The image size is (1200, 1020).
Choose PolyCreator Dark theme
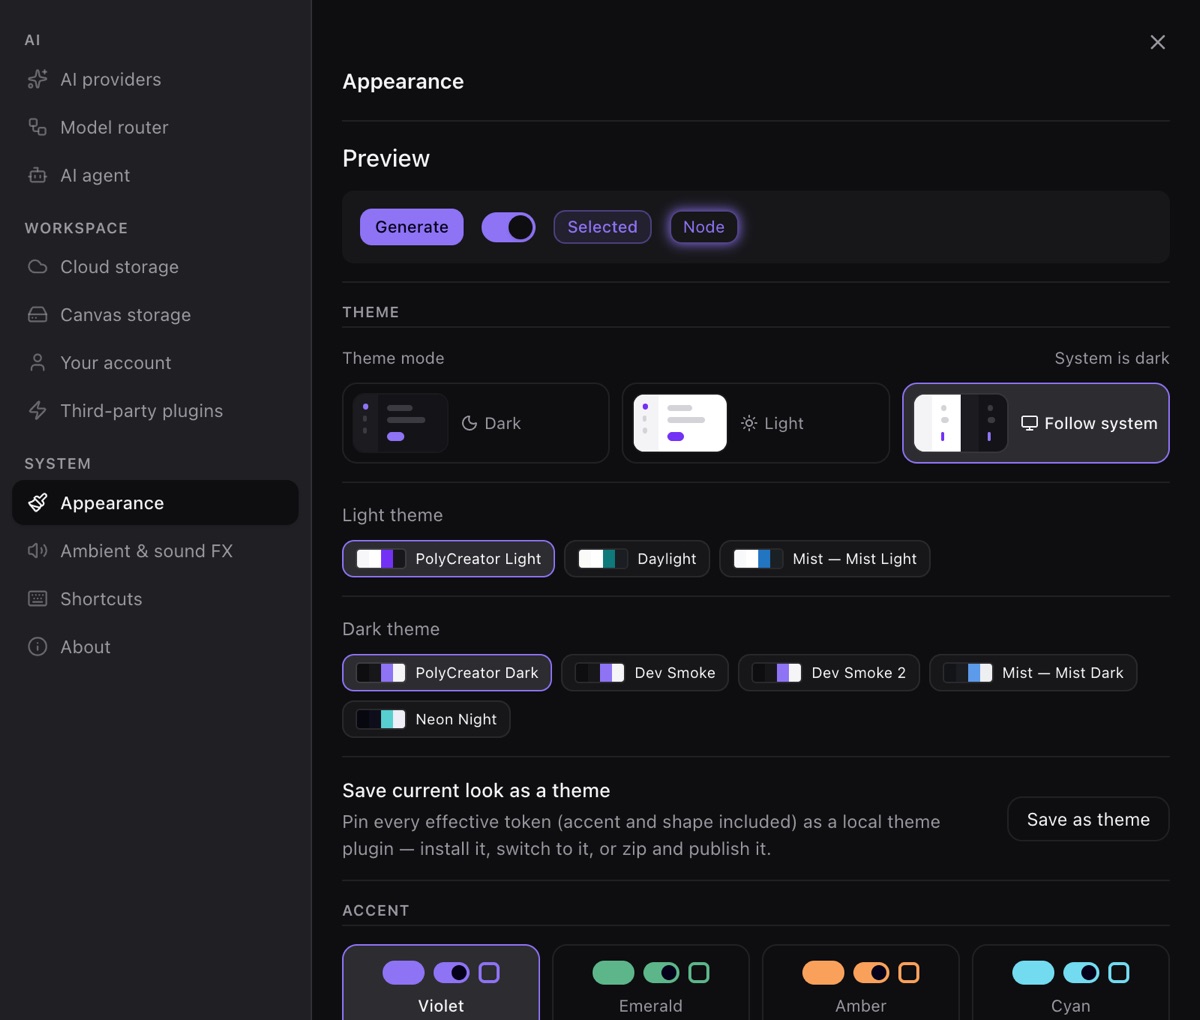(447, 673)
